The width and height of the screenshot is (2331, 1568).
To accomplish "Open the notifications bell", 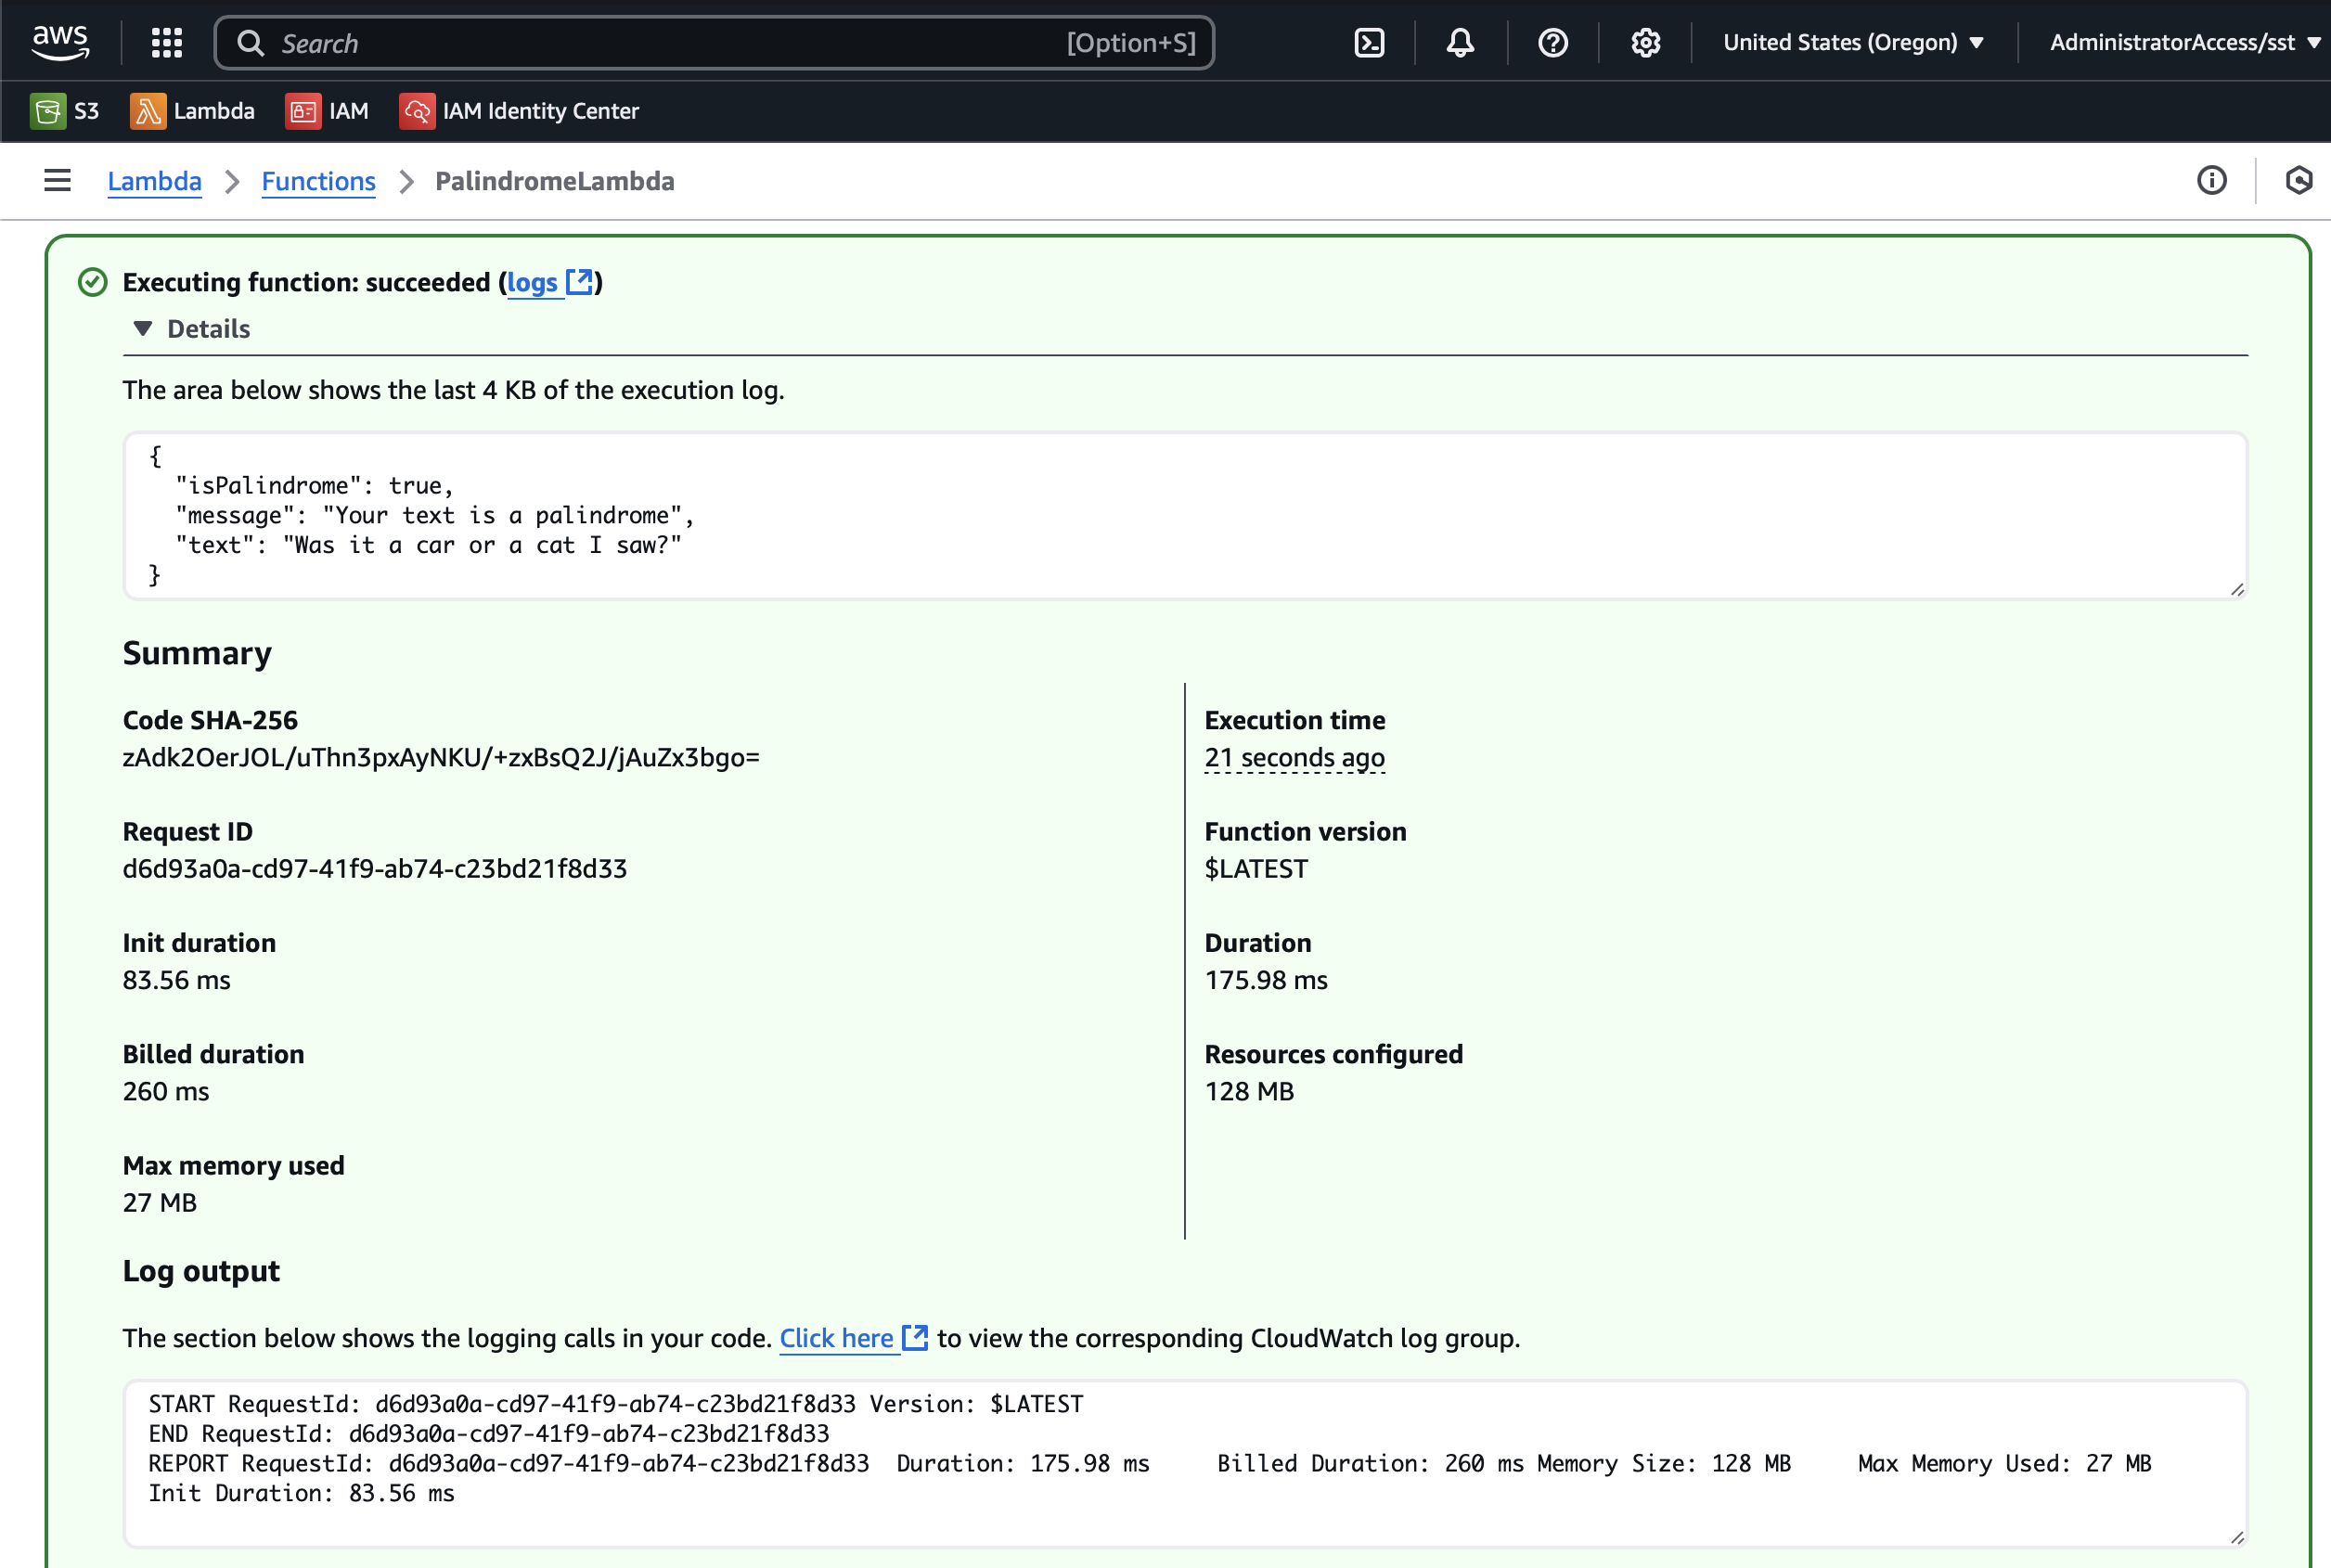I will [x=1459, y=42].
